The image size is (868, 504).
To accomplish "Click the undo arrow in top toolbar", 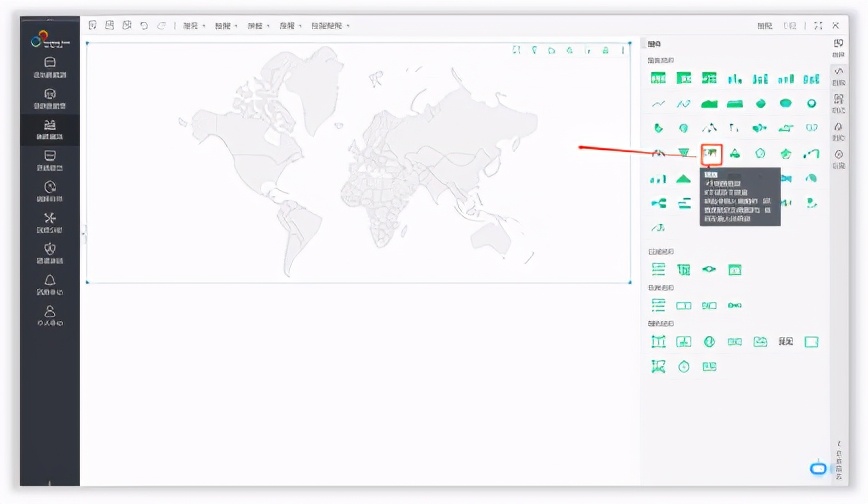I will [144, 25].
